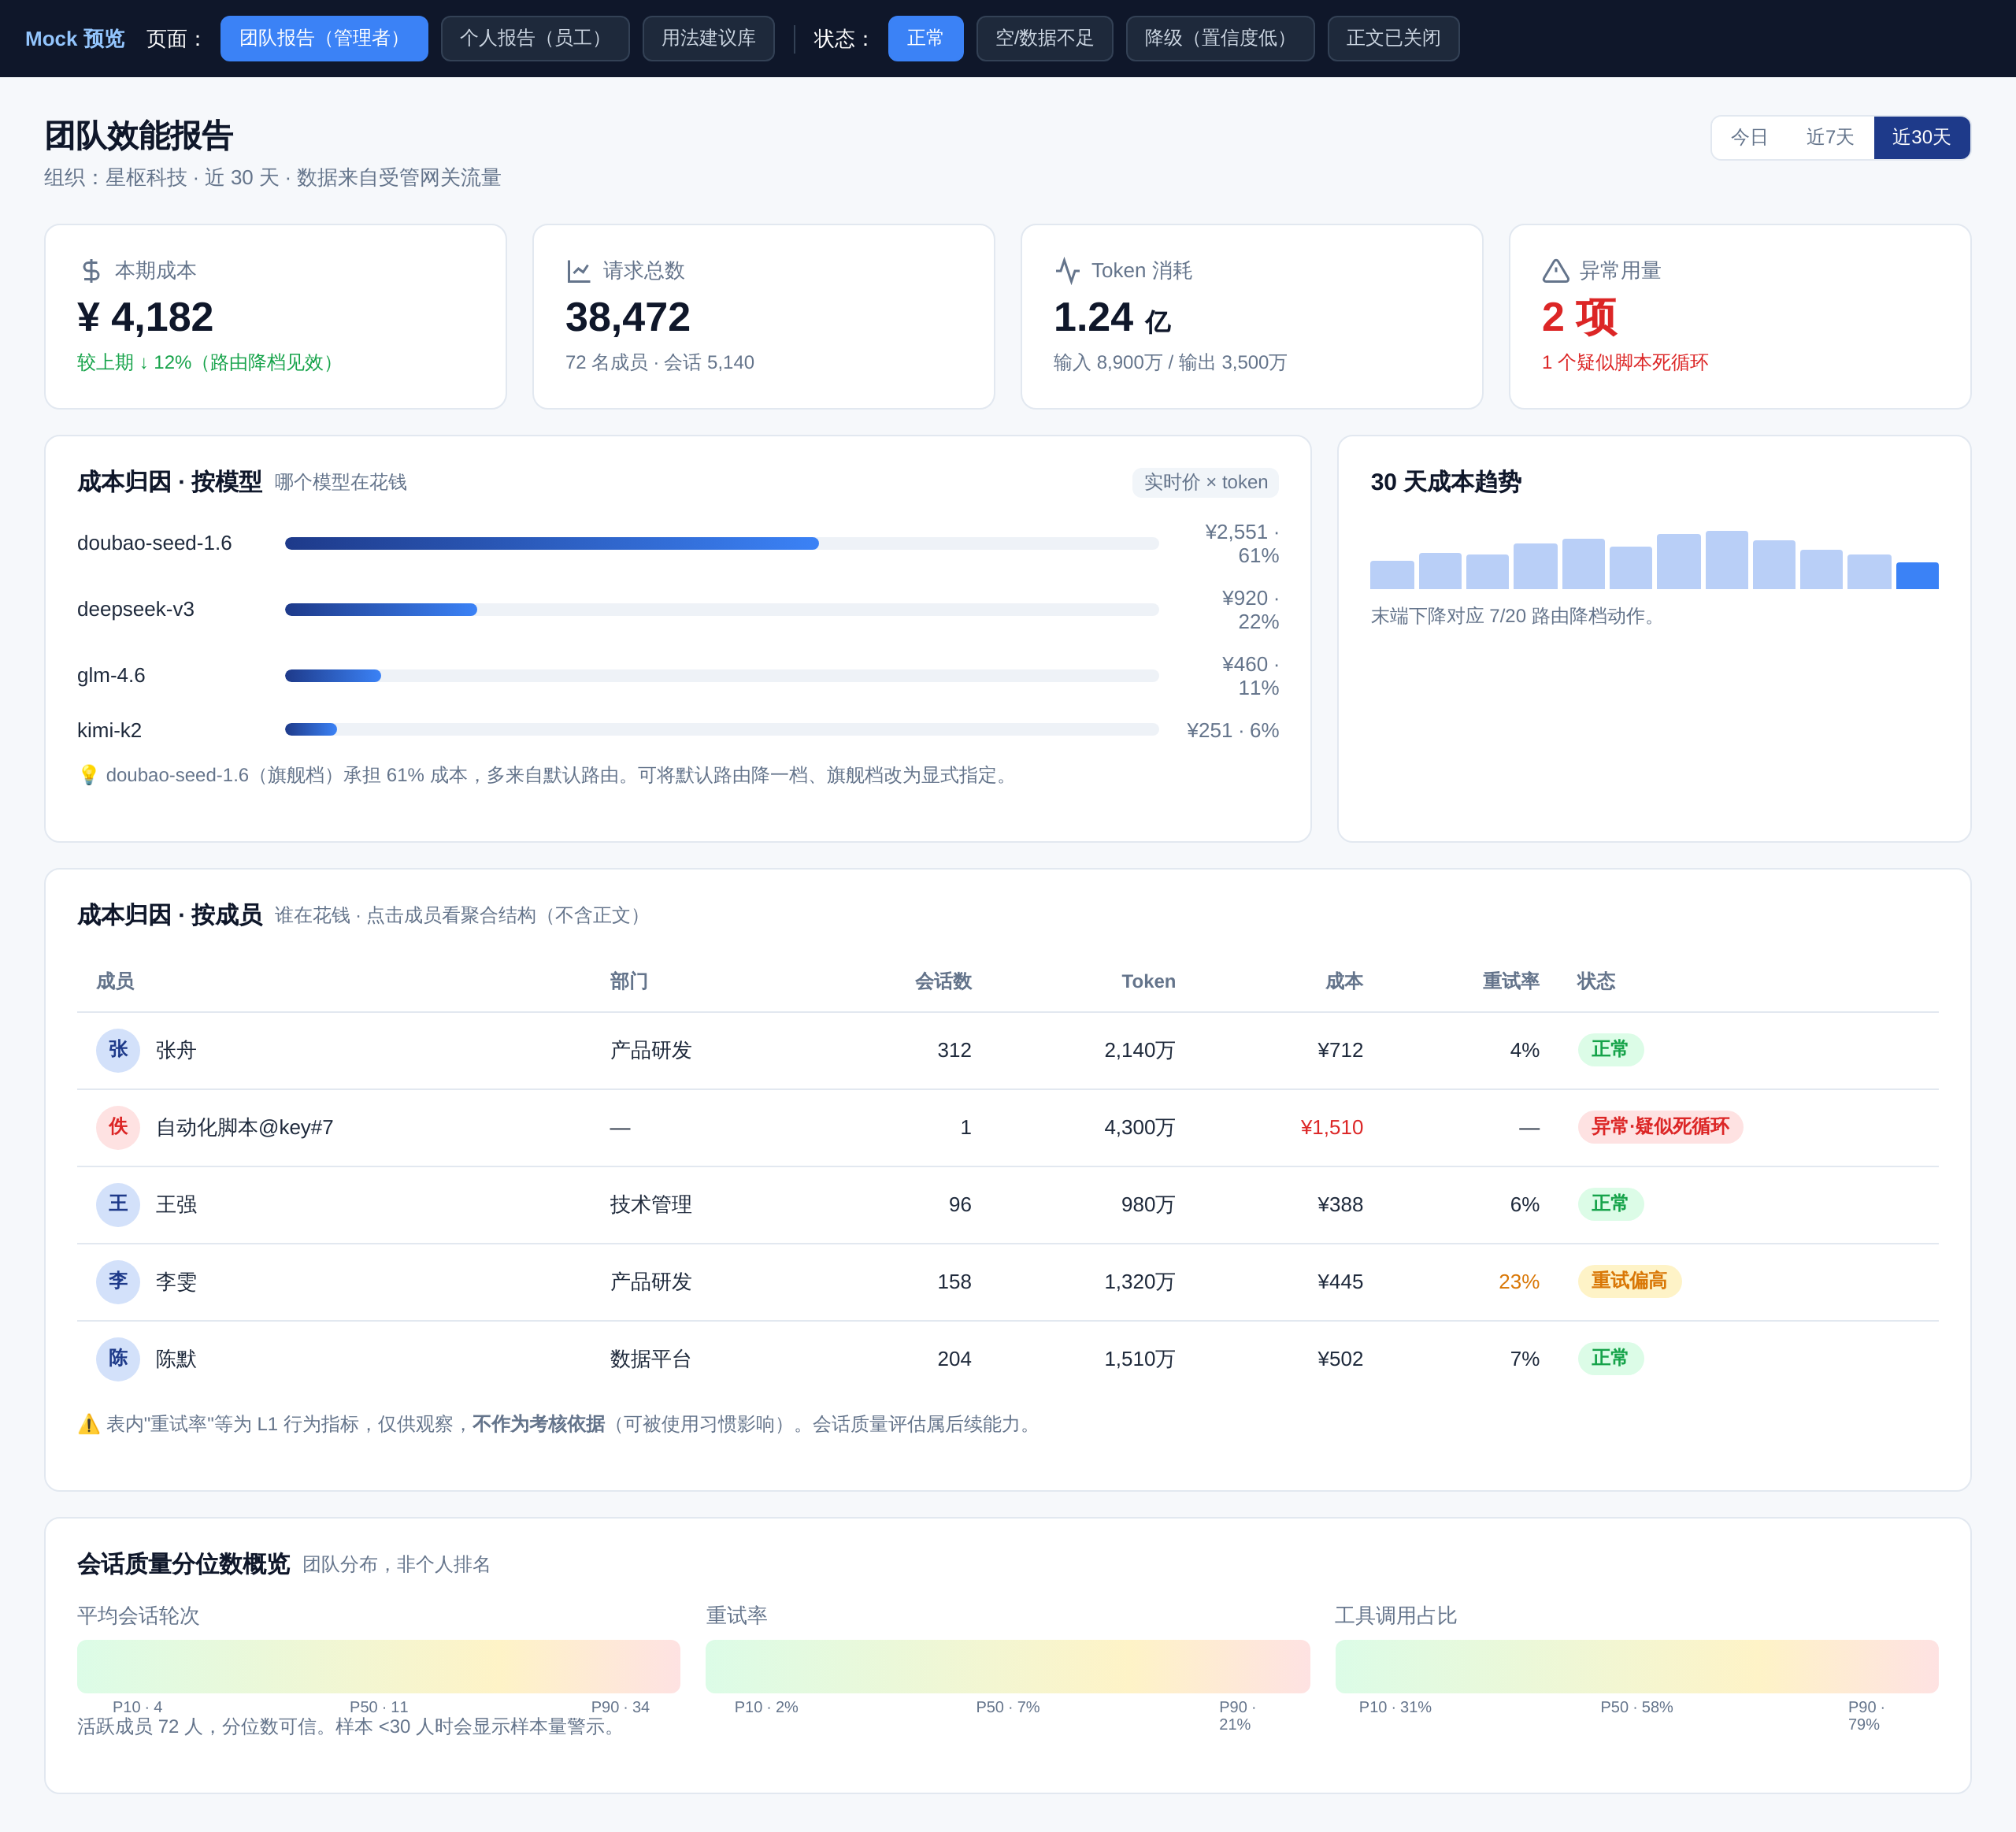This screenshot has height=1832, width=2016.
Task: Click 1 个疑似脚本死循环 red text
Action: click(1624, 362)
